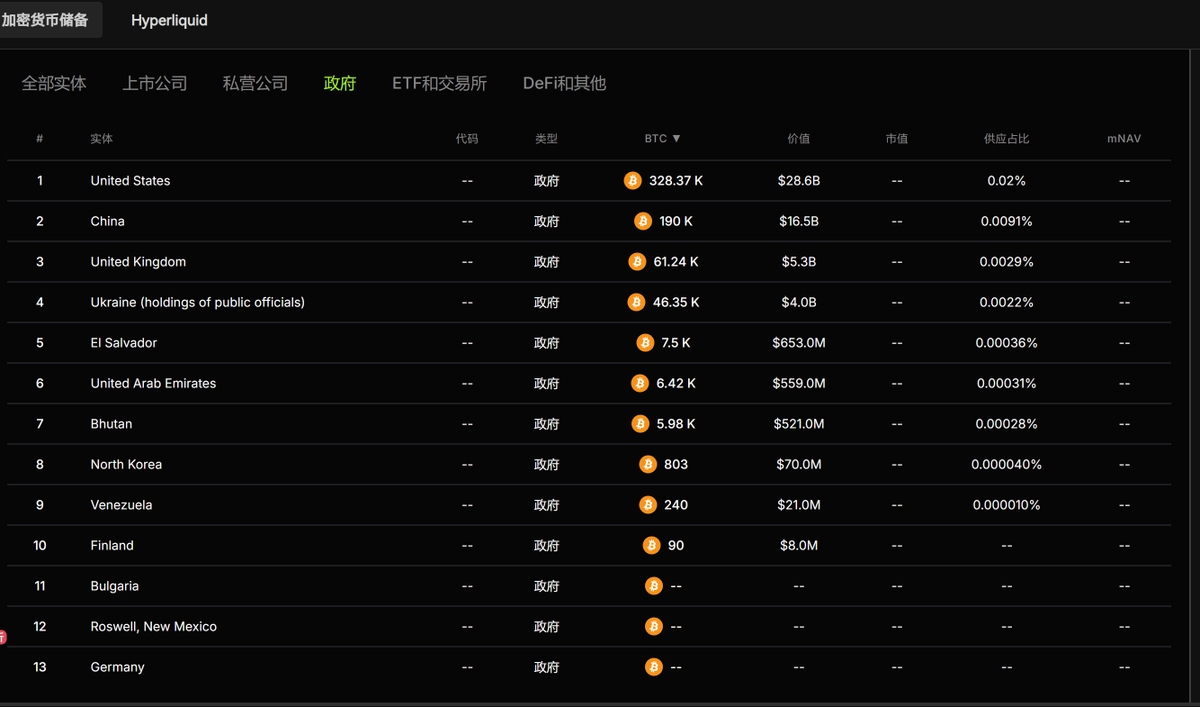This screenshot has width=1200, height=707.
Task: Click the 价值 column header
Action: coord(798,139)
